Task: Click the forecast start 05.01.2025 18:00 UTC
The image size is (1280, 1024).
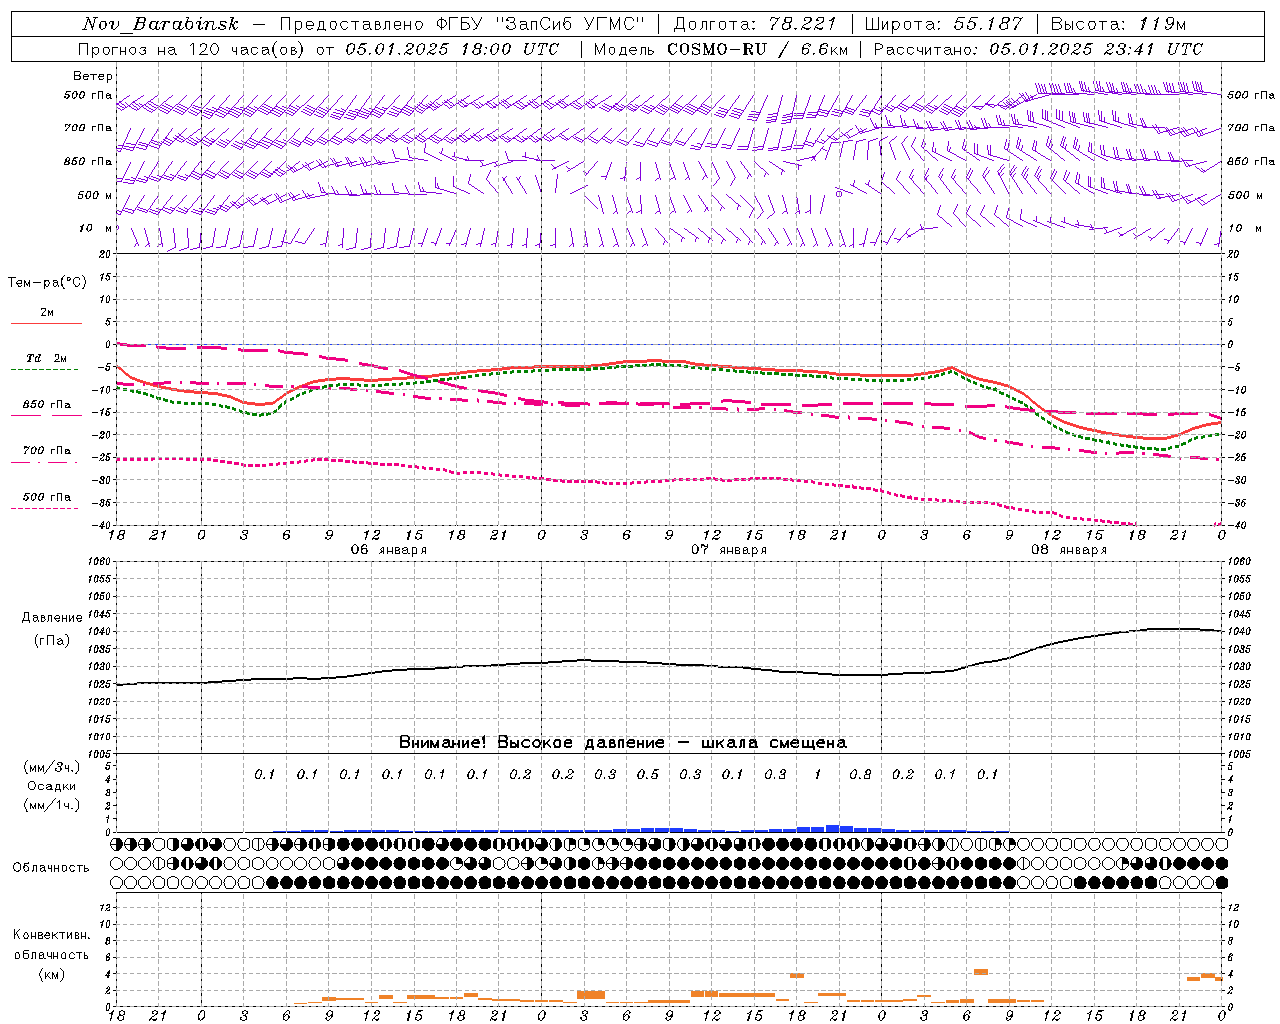Action: point(452,49)
